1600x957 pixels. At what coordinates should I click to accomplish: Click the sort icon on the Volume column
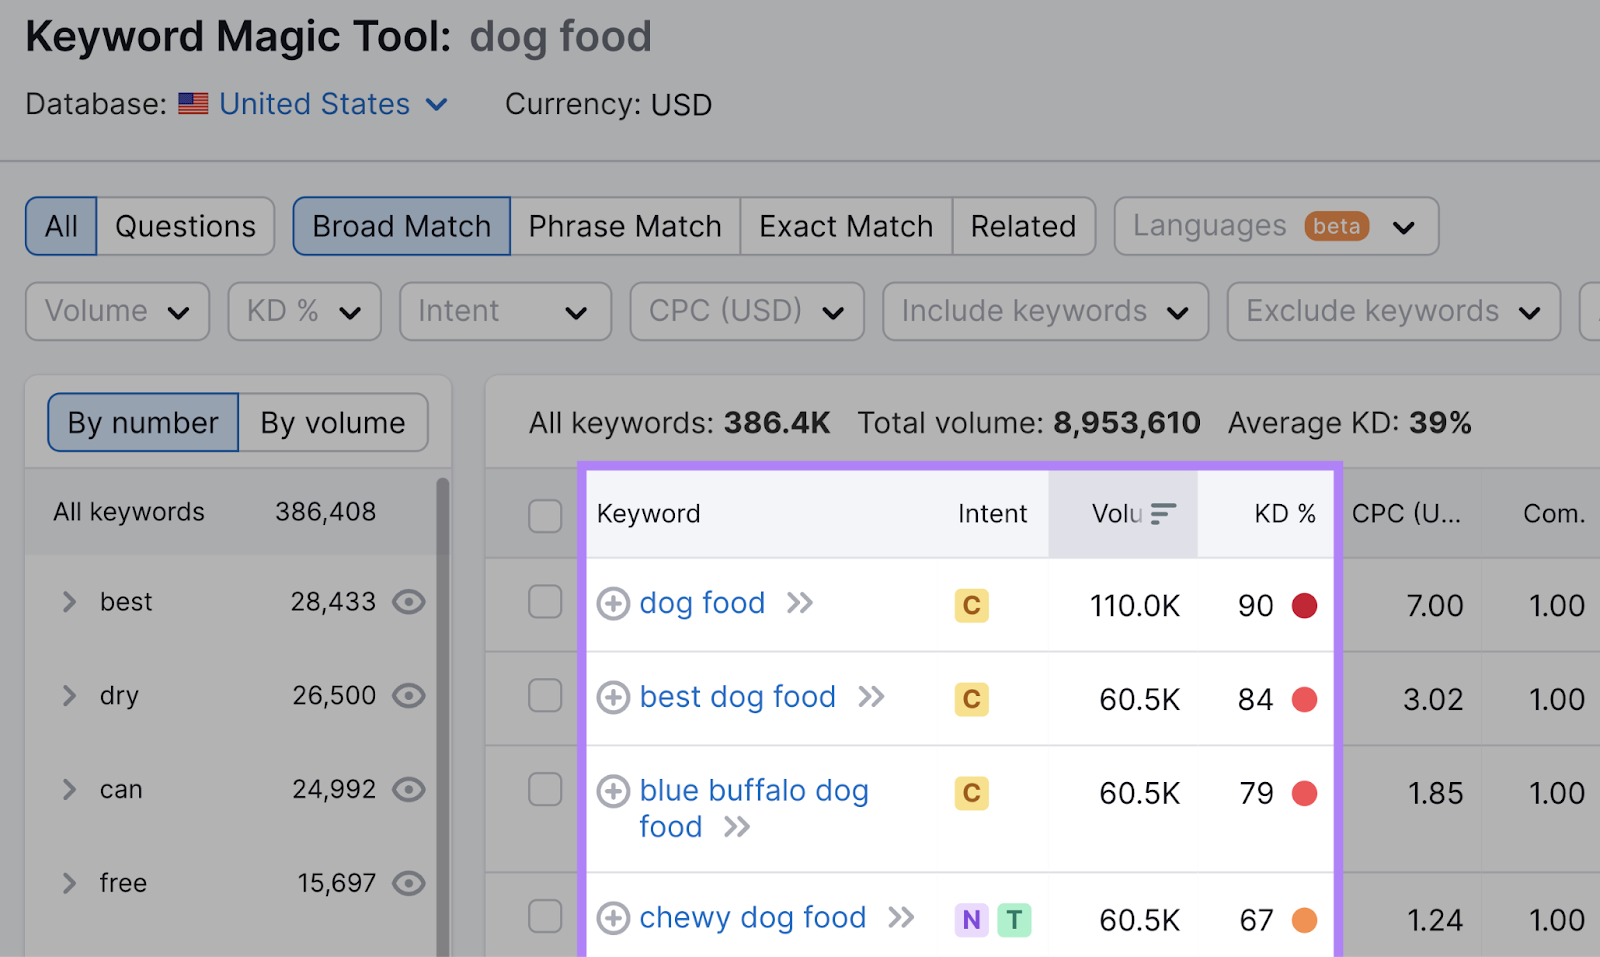point(1162,513)
